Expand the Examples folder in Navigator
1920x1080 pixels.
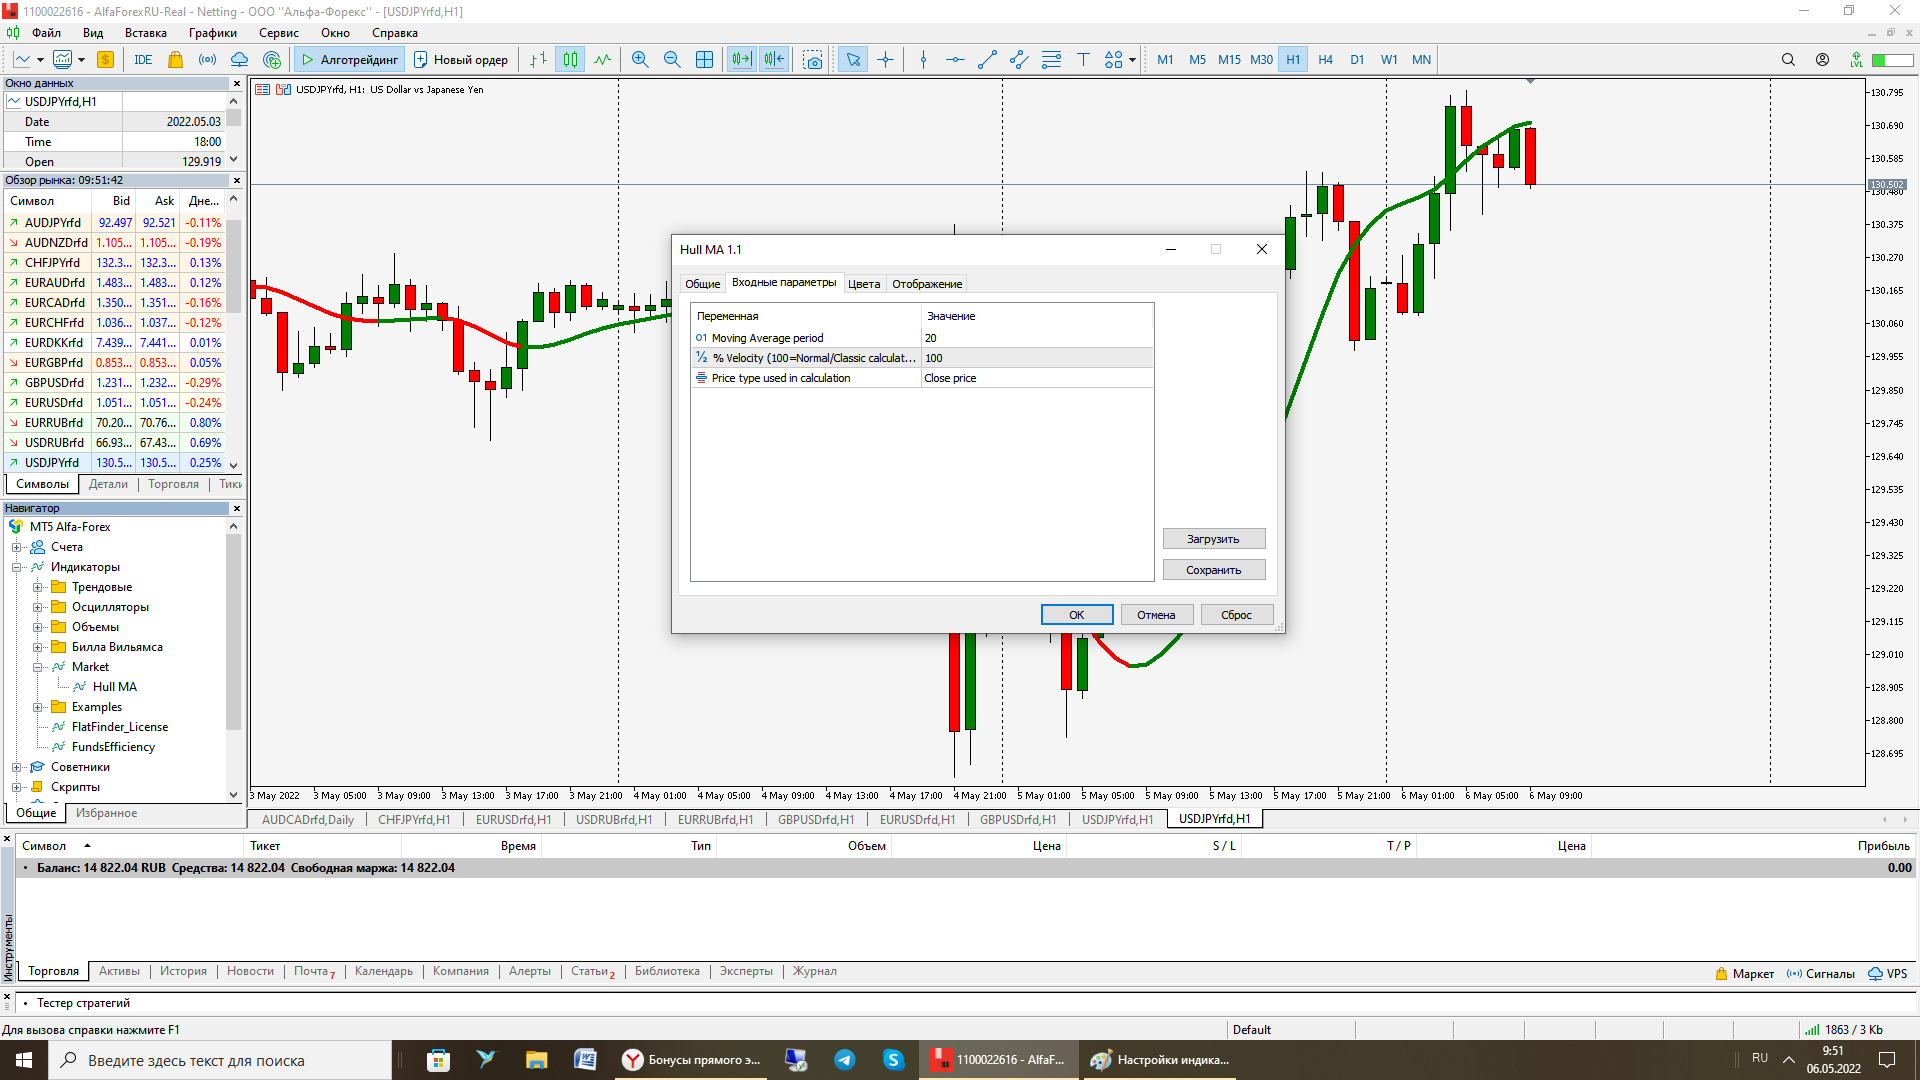coord(37,707)
